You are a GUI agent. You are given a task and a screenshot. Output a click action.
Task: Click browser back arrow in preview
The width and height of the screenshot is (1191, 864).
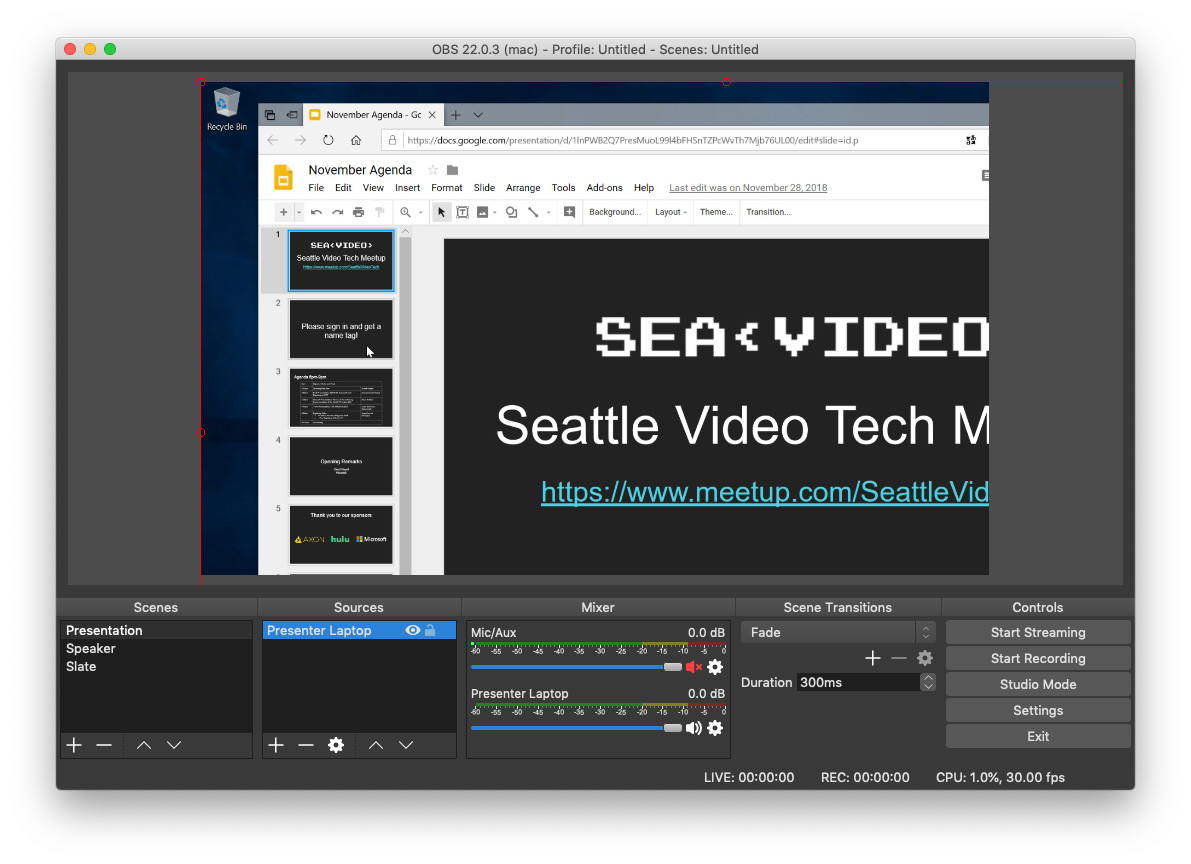tap(273, 141)
